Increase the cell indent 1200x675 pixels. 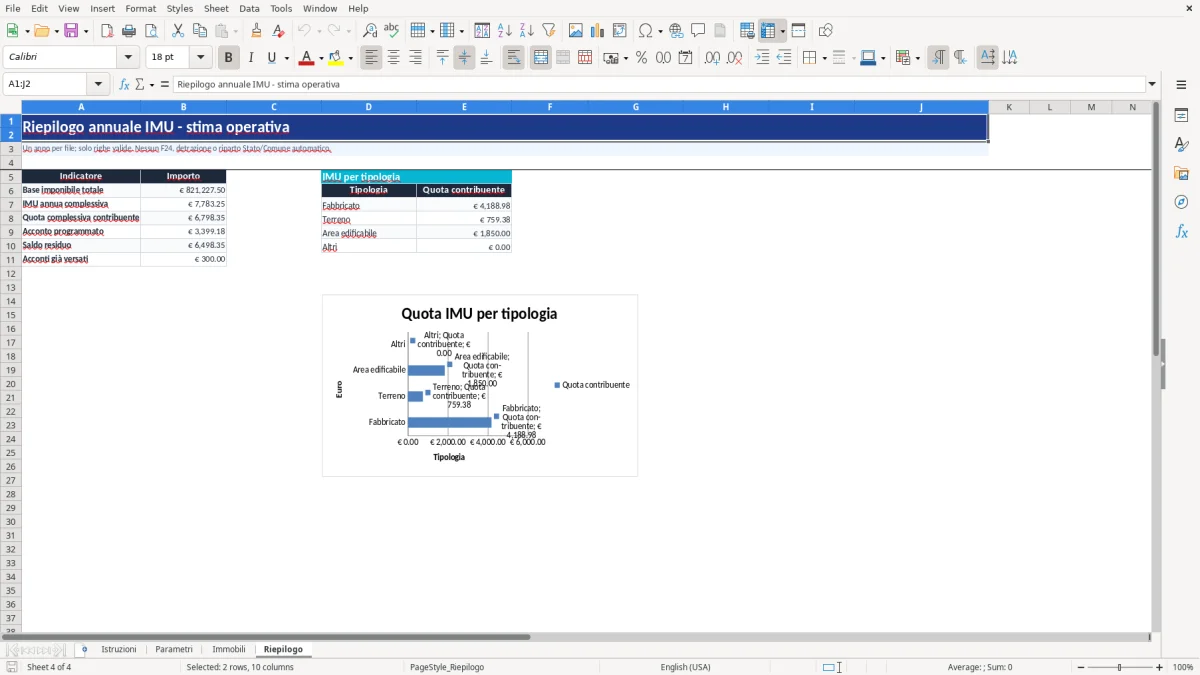(762, 58)
